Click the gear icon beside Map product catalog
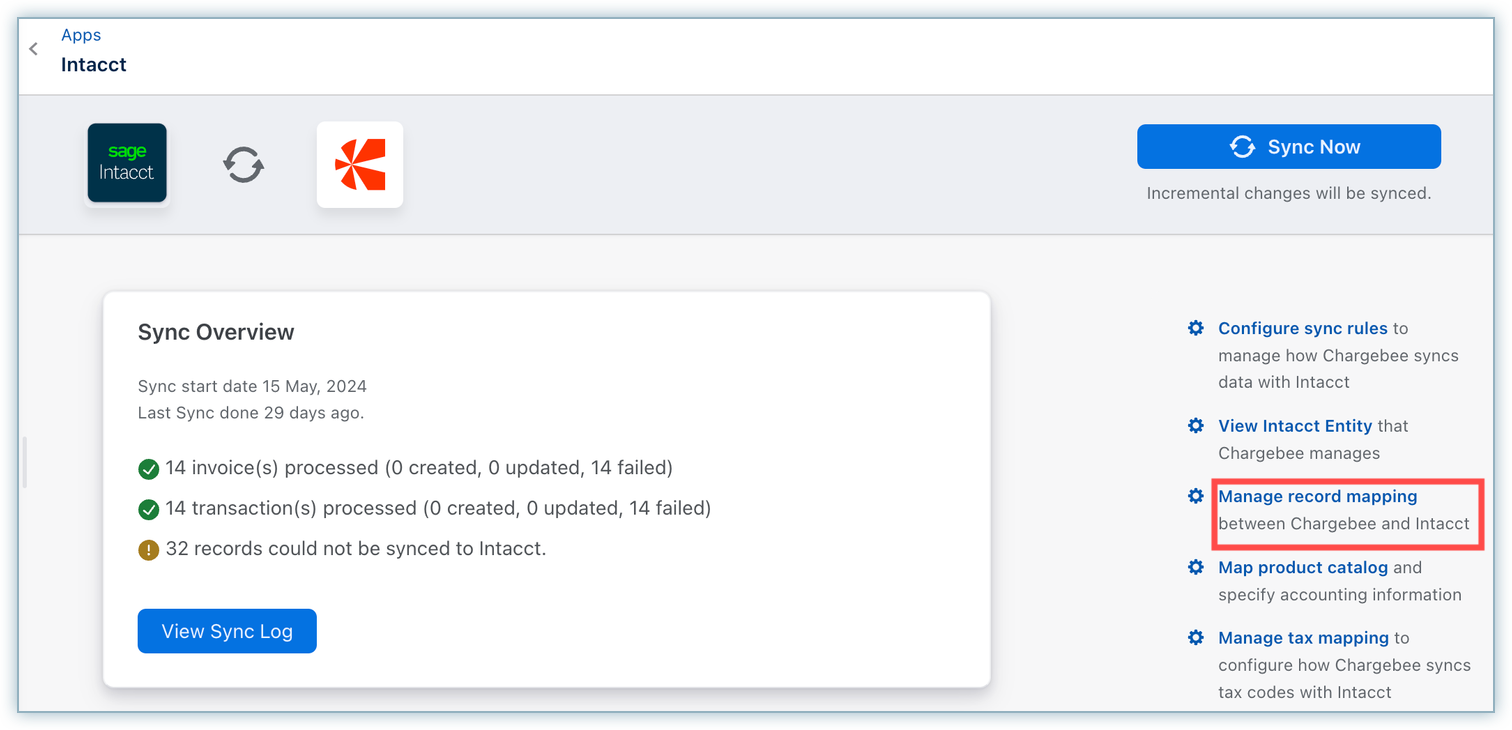 [x=1195, y=567]
